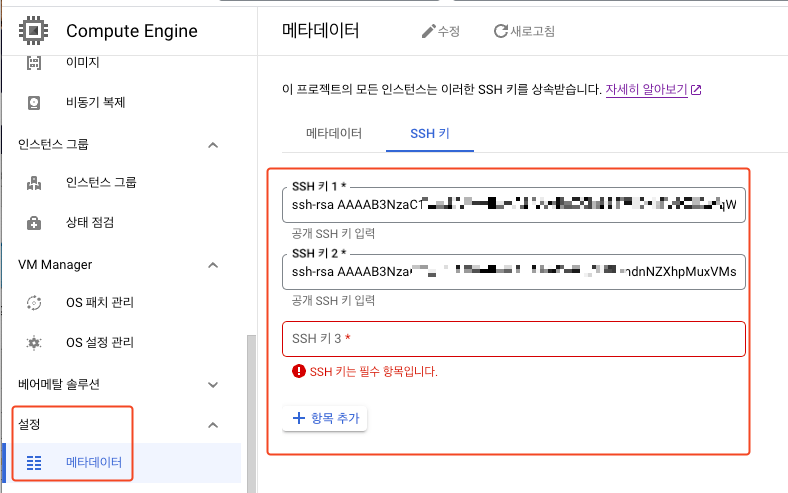
Task: Click the pencil icon next to 수정
Action: [x=428, y=31]
